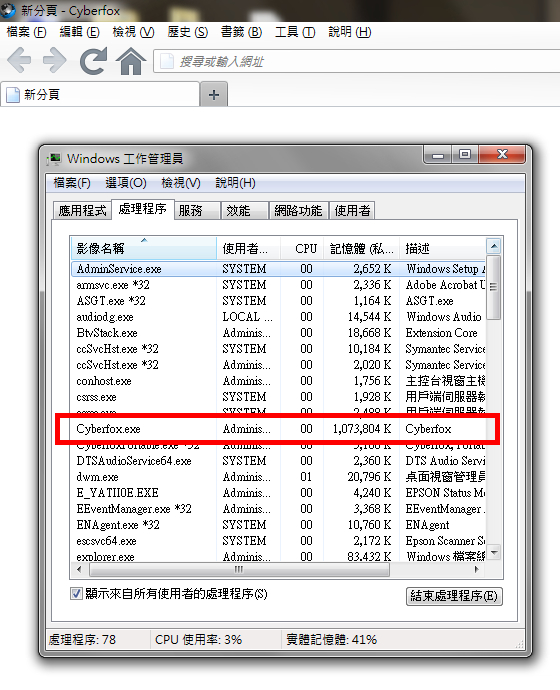Open Cyberfox 檢視 (V) menu
560x690 pixels.
[x=133, y=32]
